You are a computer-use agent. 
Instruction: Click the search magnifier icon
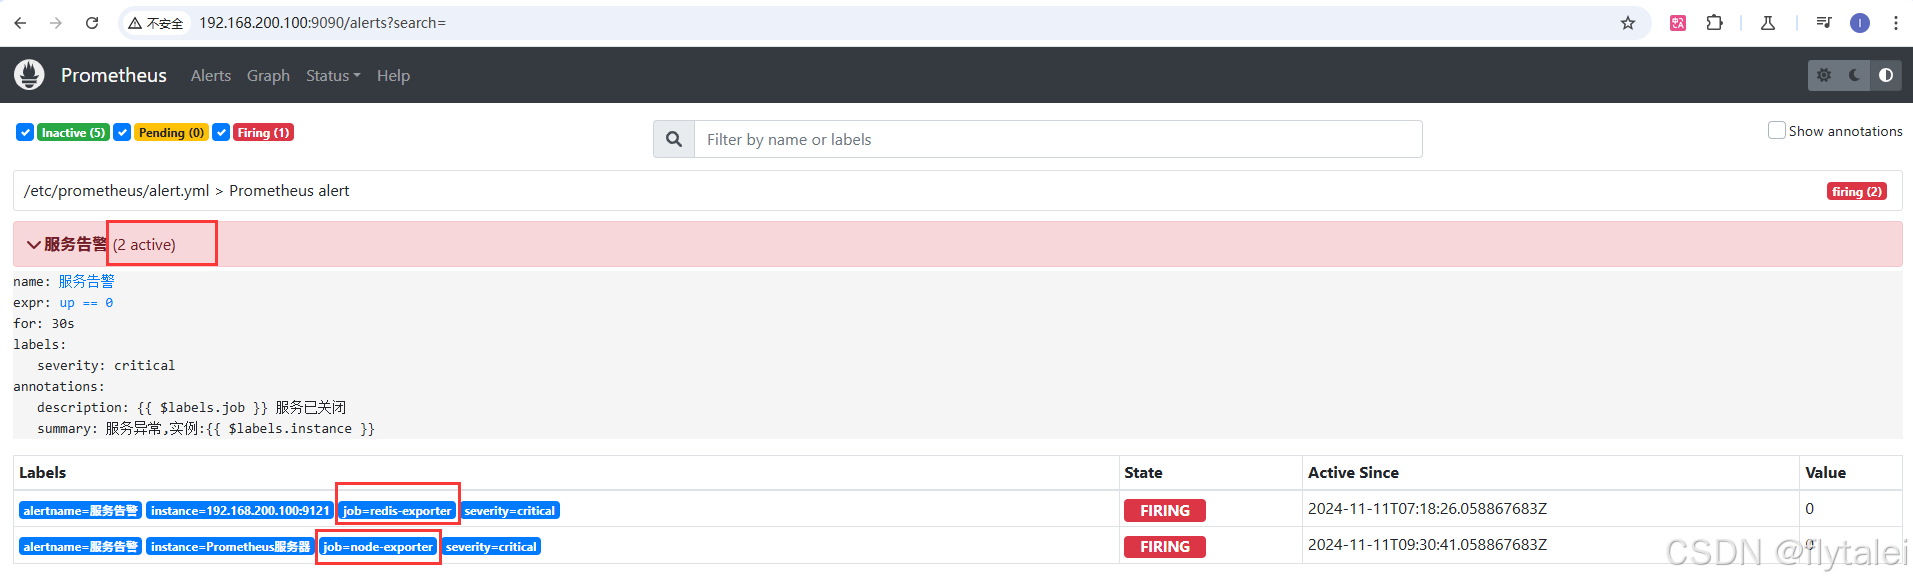point(674,139)
